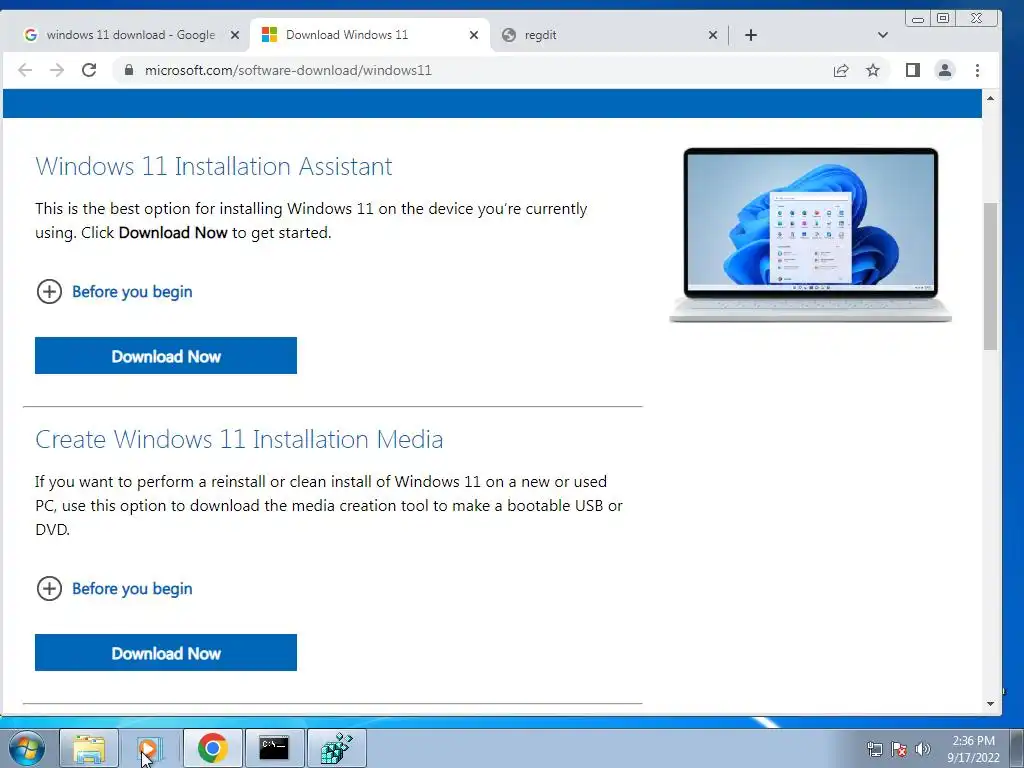Open a new tab with plus button
1024x768 pixels.
coord(751,35)
